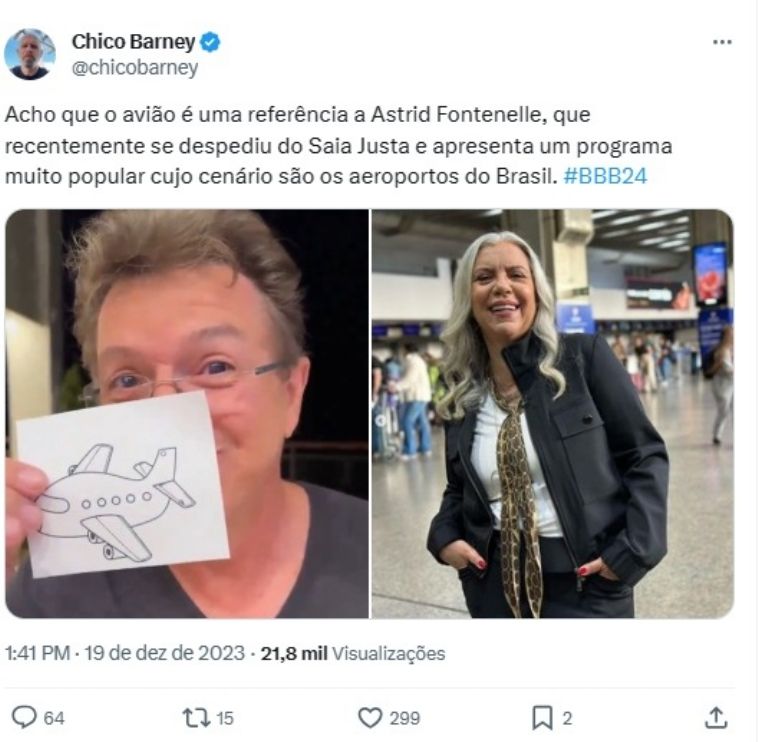Screen dimensions: 768x742
Task: Click the share upload icon
Action: click(716, 718)
